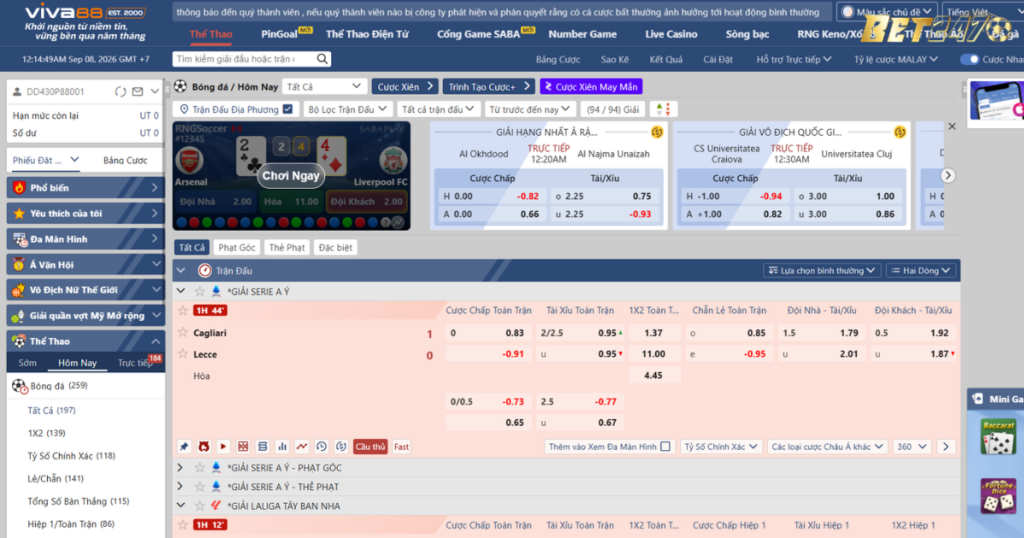Open Number Game menu
This screenshot has width=1024, height=538.
click(583, 34)
